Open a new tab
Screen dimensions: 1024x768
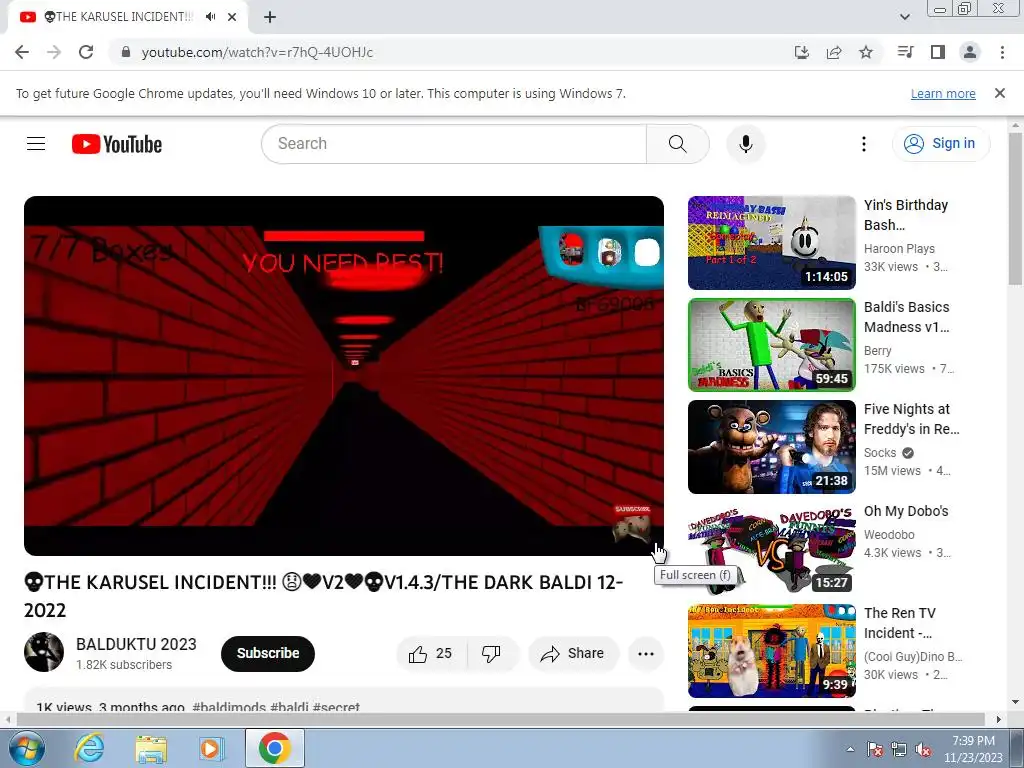(270, 17)
